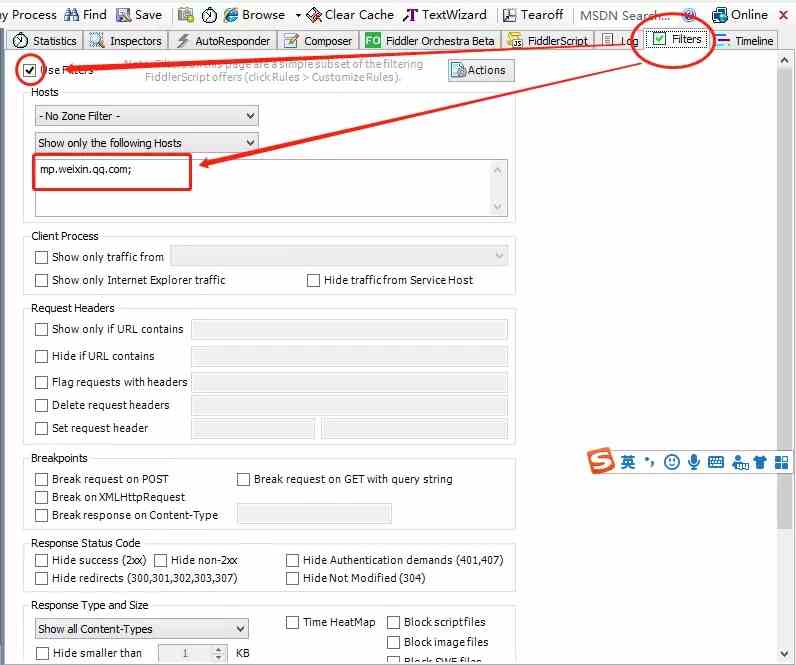796x665 pixels.
Task: Click hosts box scroll up arrow
Action: click(498, 170)
